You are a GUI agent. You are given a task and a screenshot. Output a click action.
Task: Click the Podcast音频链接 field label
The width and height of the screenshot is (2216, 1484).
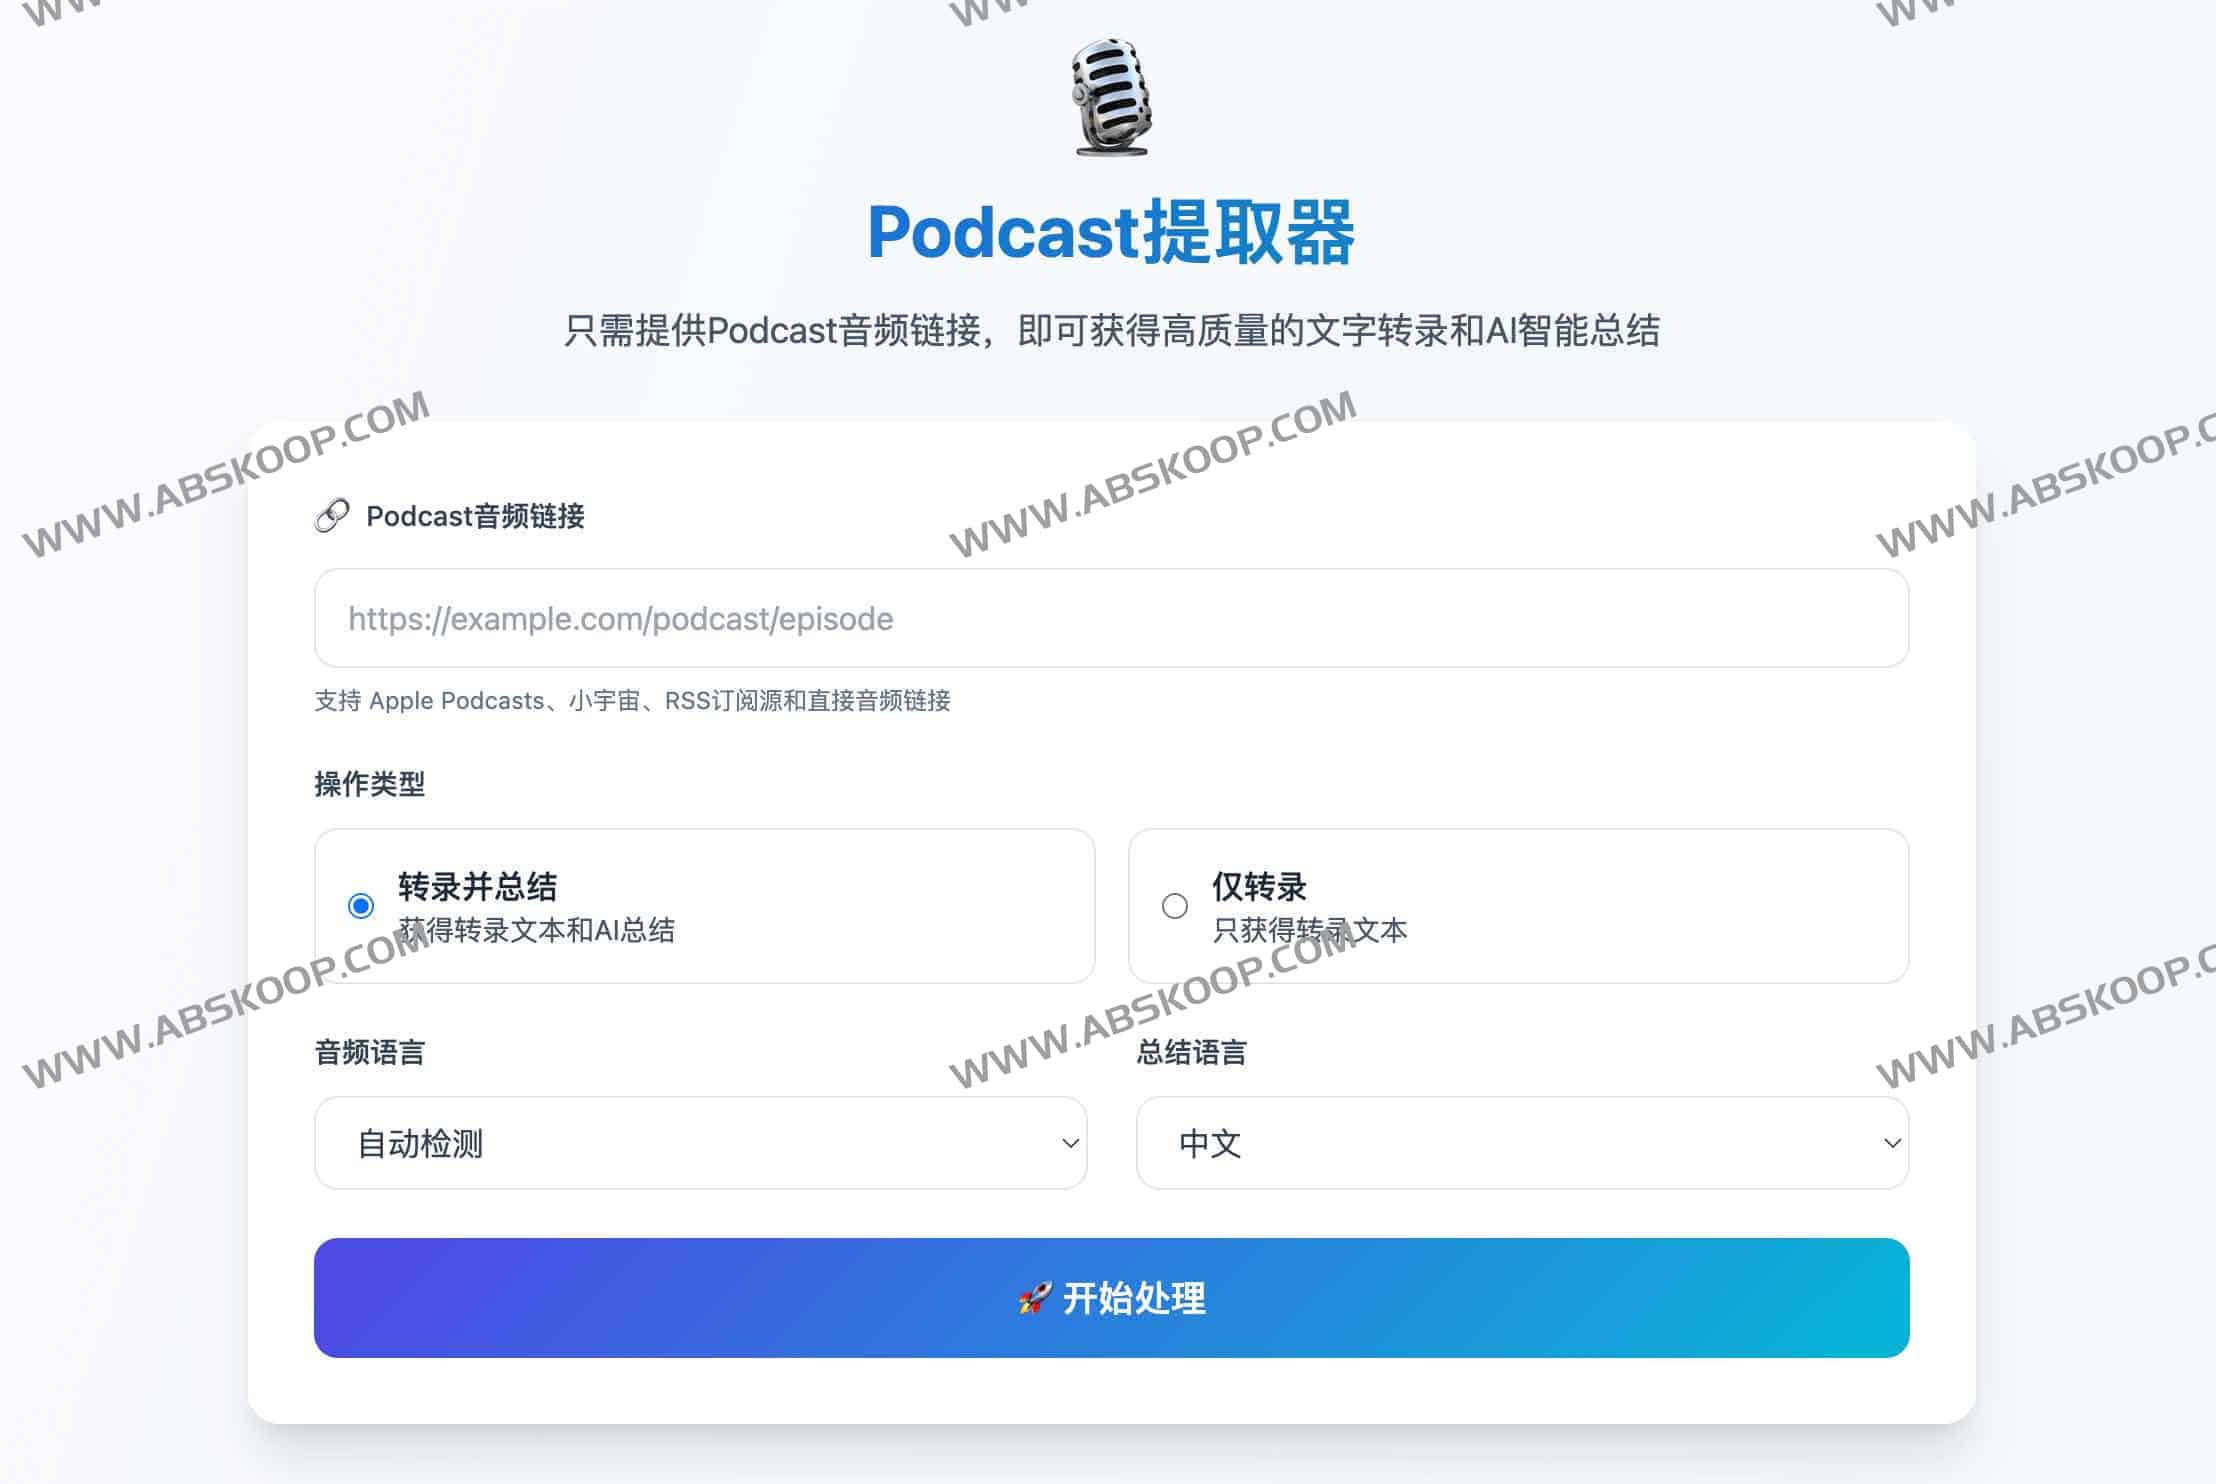475,517
